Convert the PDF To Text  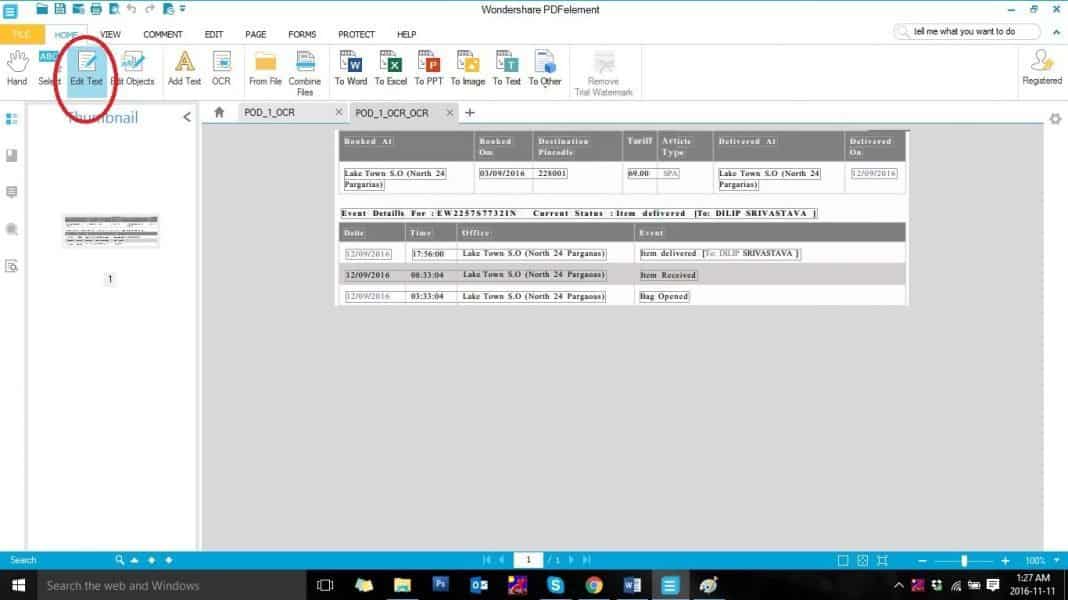506,67
